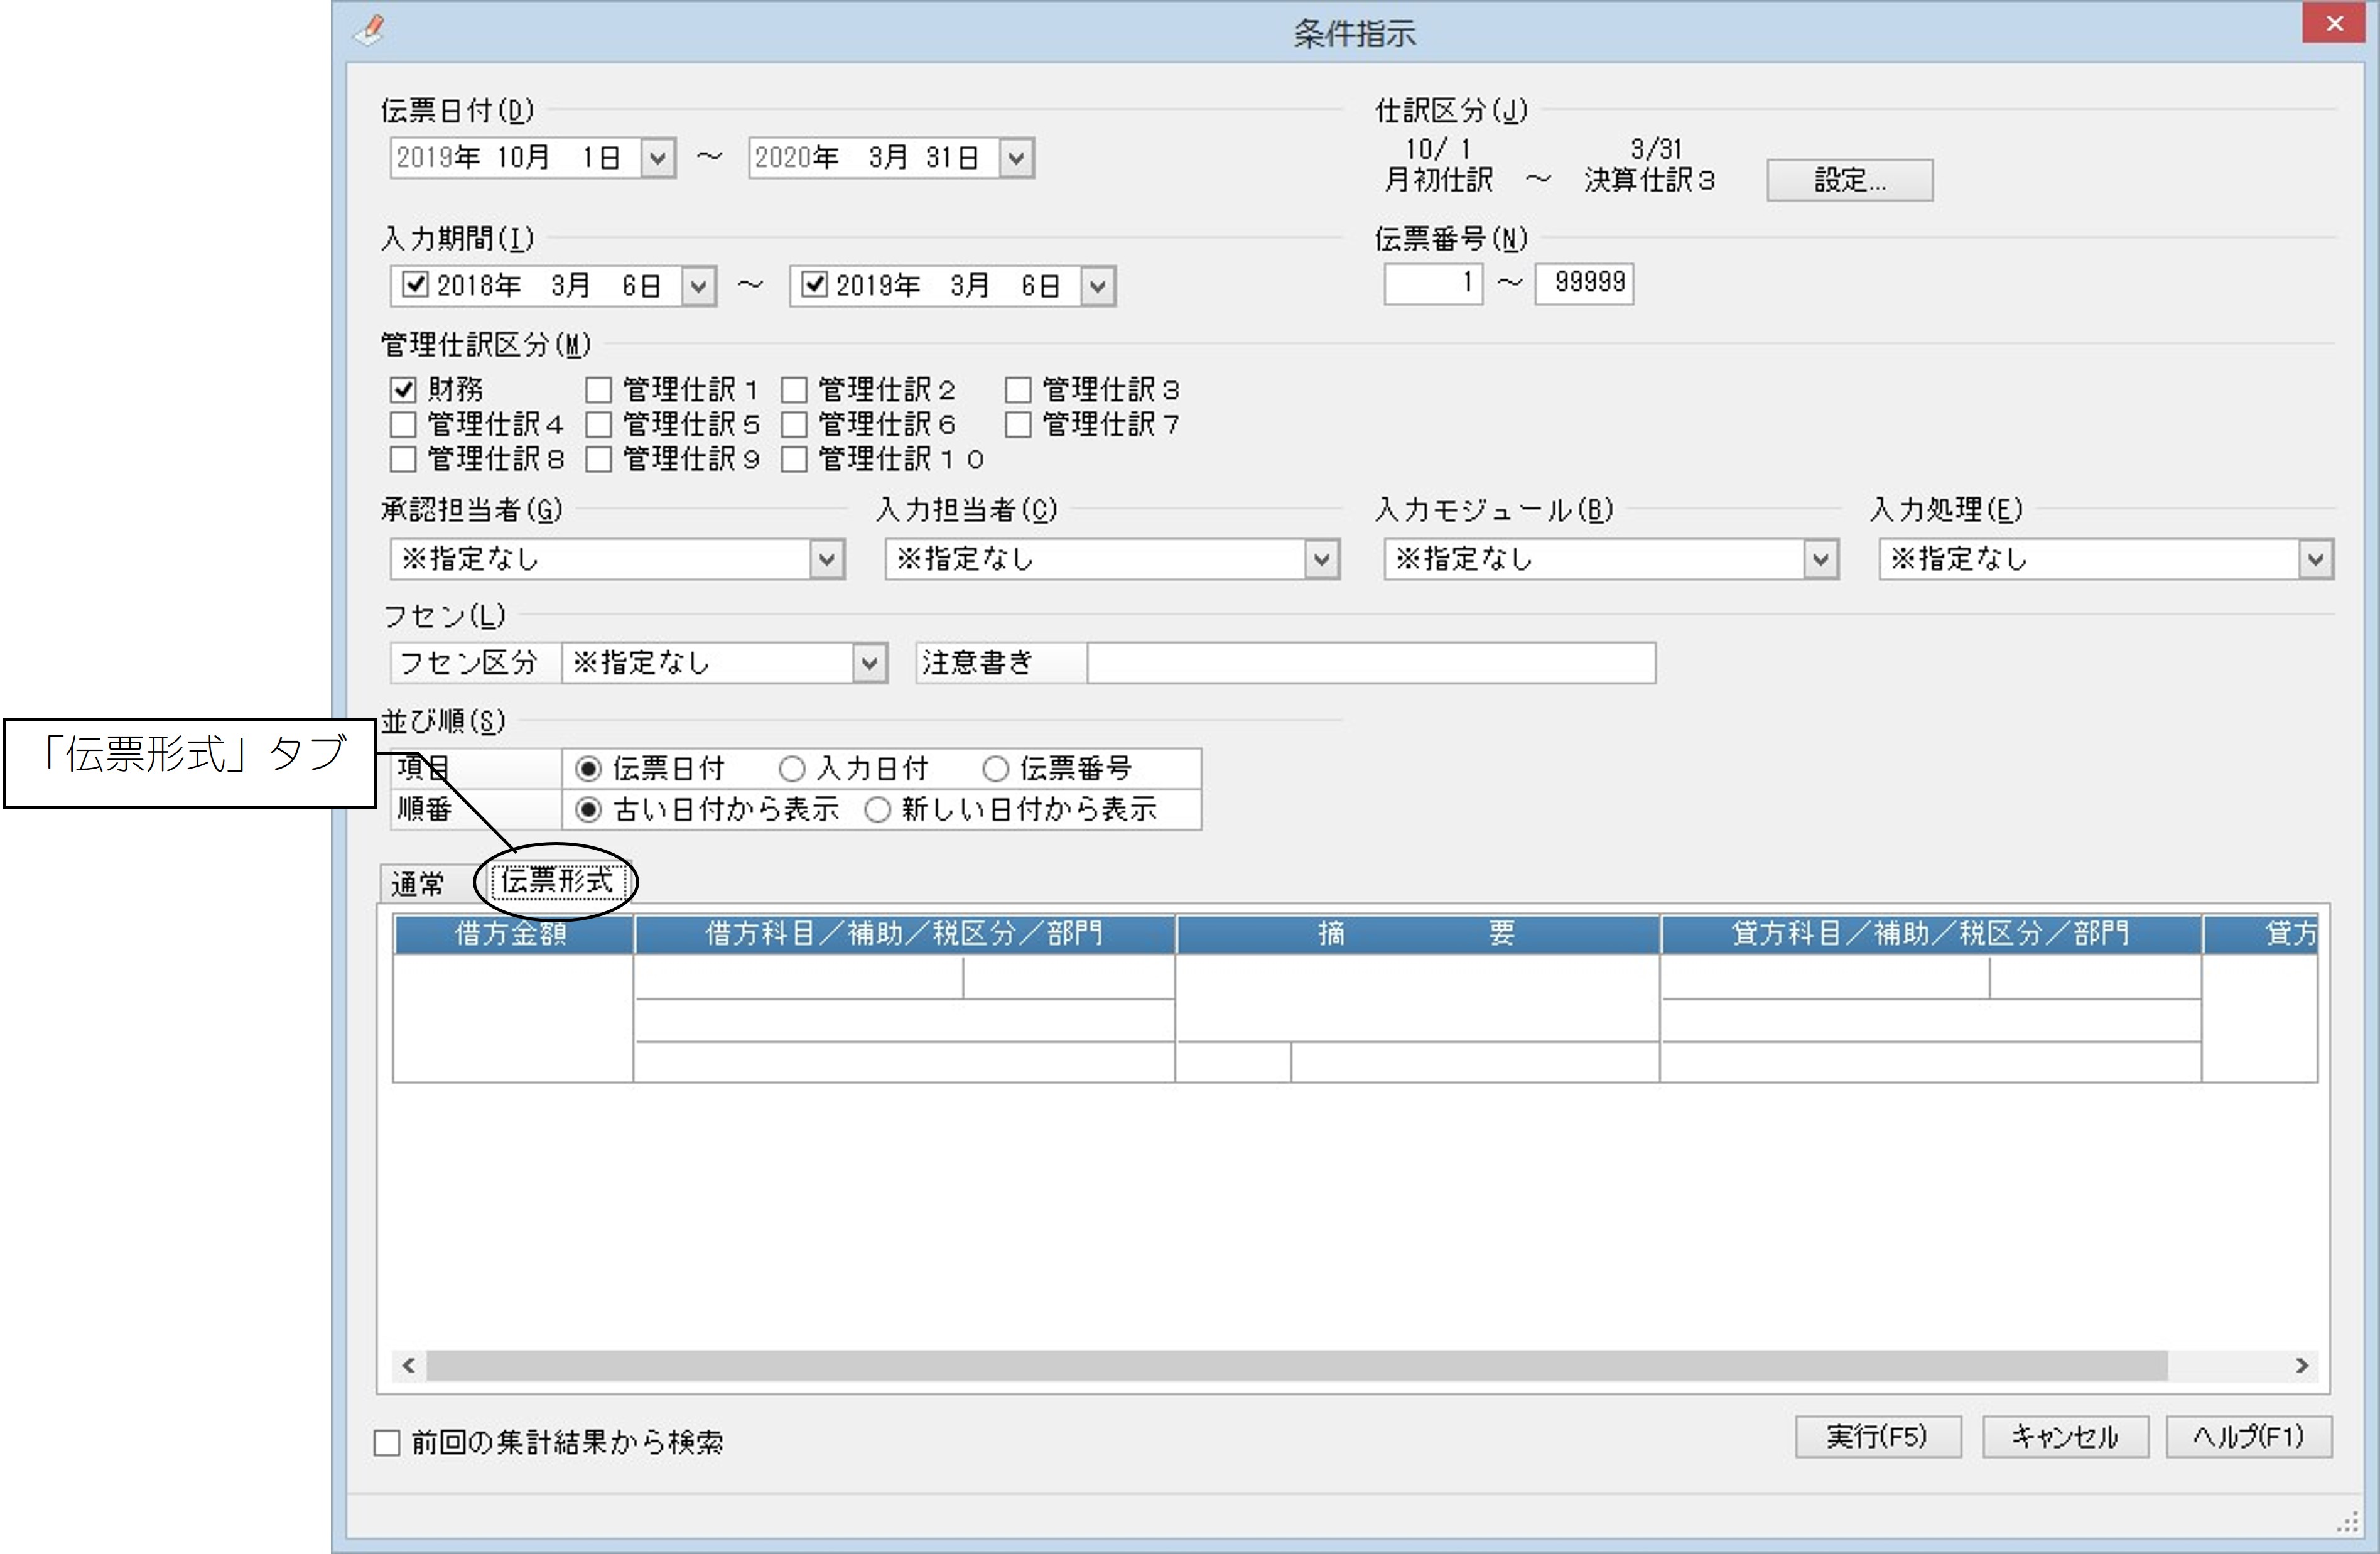This screenshot has width=2380, height=1554.
Task: Click scrollbar left arrow in grid area
Action: (408, 1365)
